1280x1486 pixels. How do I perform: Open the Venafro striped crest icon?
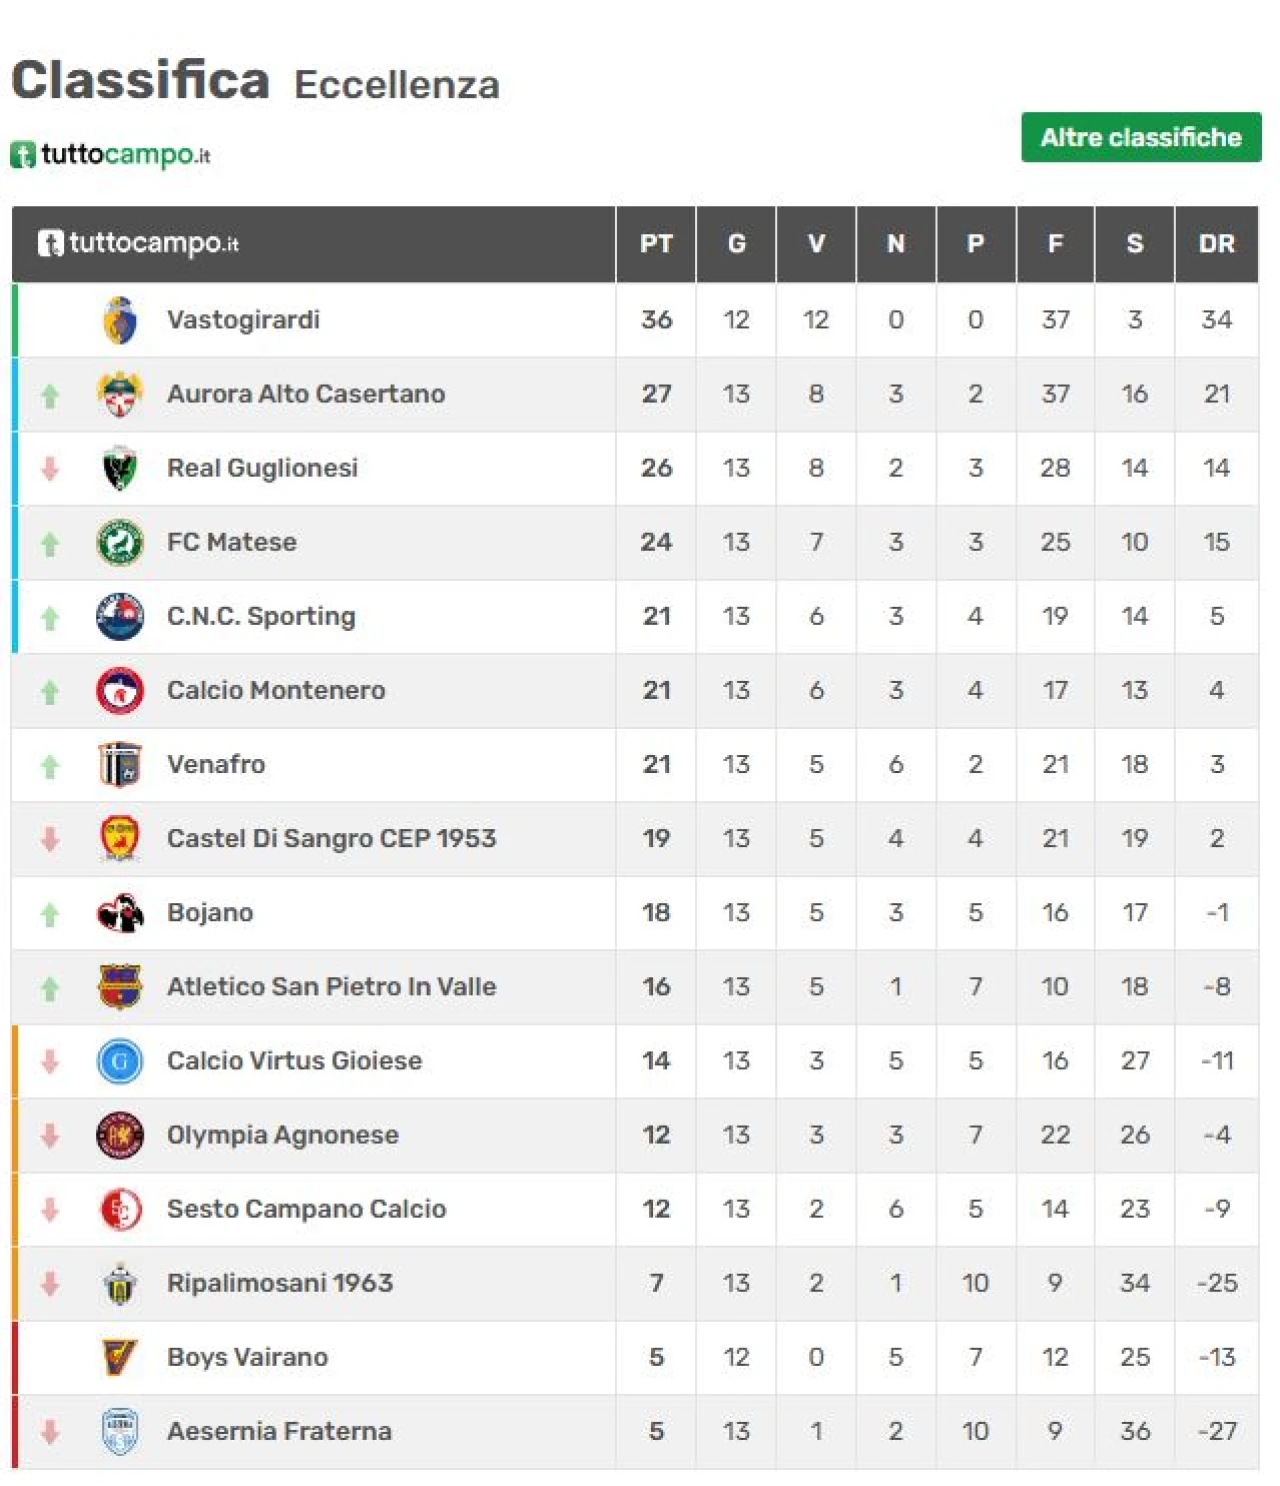click(x=120, y=764)
